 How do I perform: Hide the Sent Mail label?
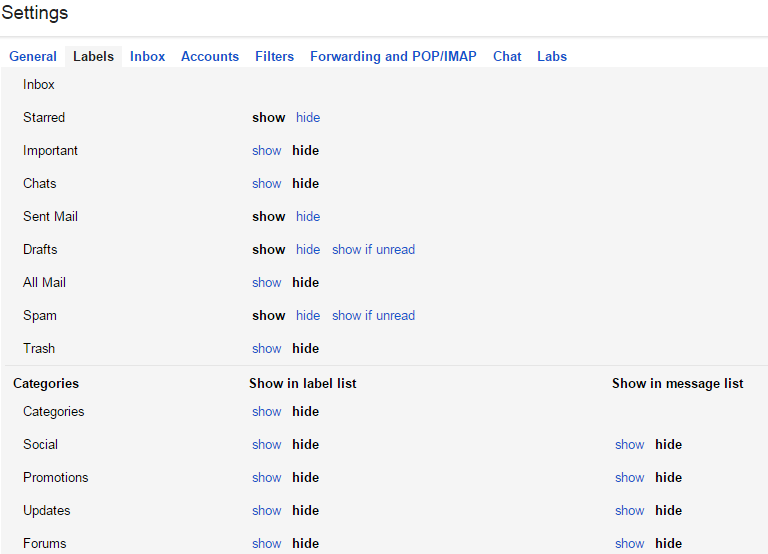tap(308, 217)
